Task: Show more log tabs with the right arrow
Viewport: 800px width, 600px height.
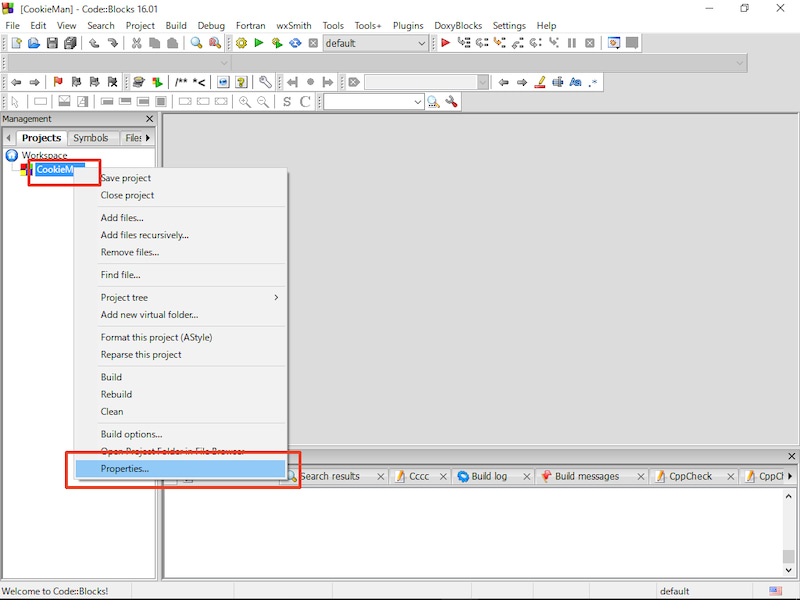Action: (x=790, y=476)
